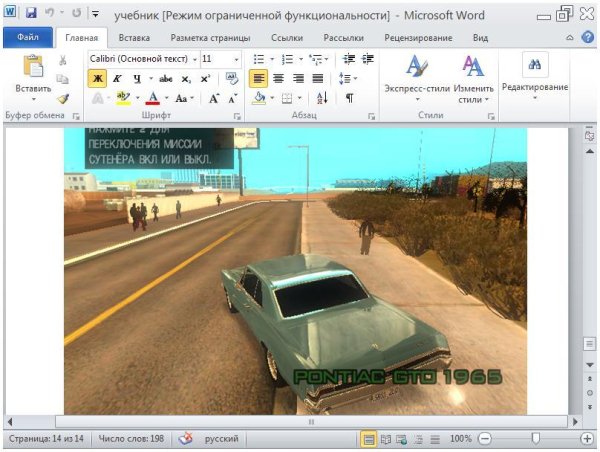The height and width of the screenshot is (452, 600).
Task: Open the Файл tab
Action: click(x=28, y=38)
